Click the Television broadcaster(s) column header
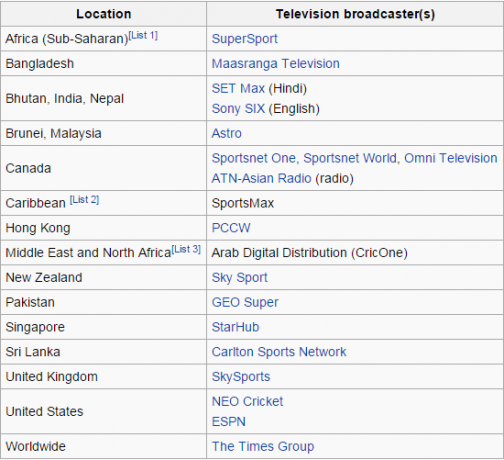The height and width of the screenshot is (460, 504). coord(355,14)
